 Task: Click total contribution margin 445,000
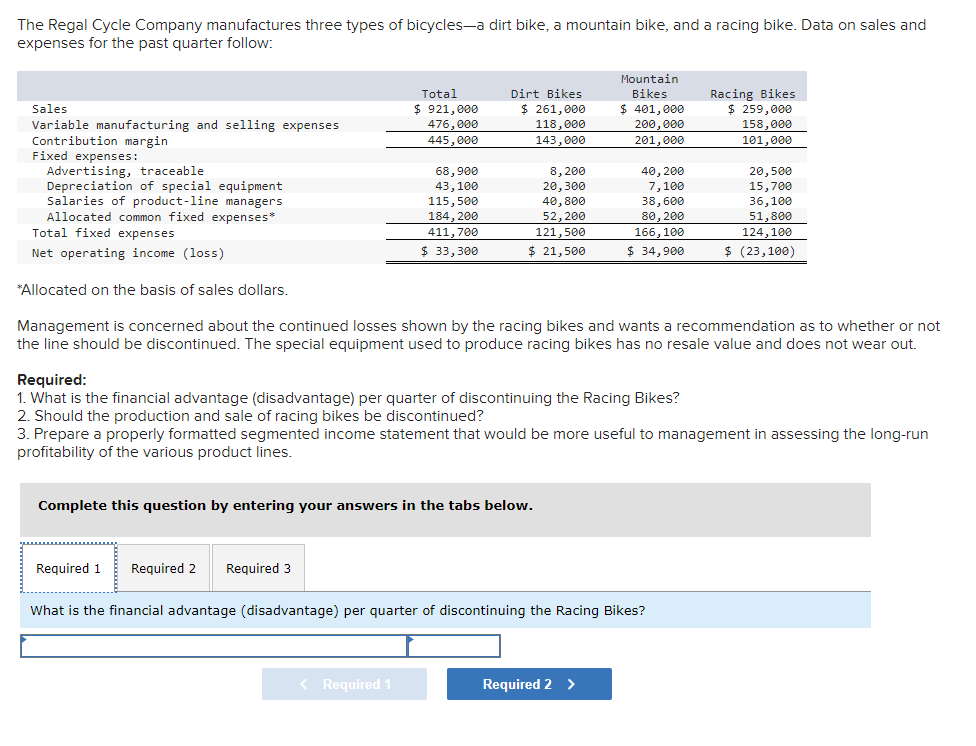453,140
